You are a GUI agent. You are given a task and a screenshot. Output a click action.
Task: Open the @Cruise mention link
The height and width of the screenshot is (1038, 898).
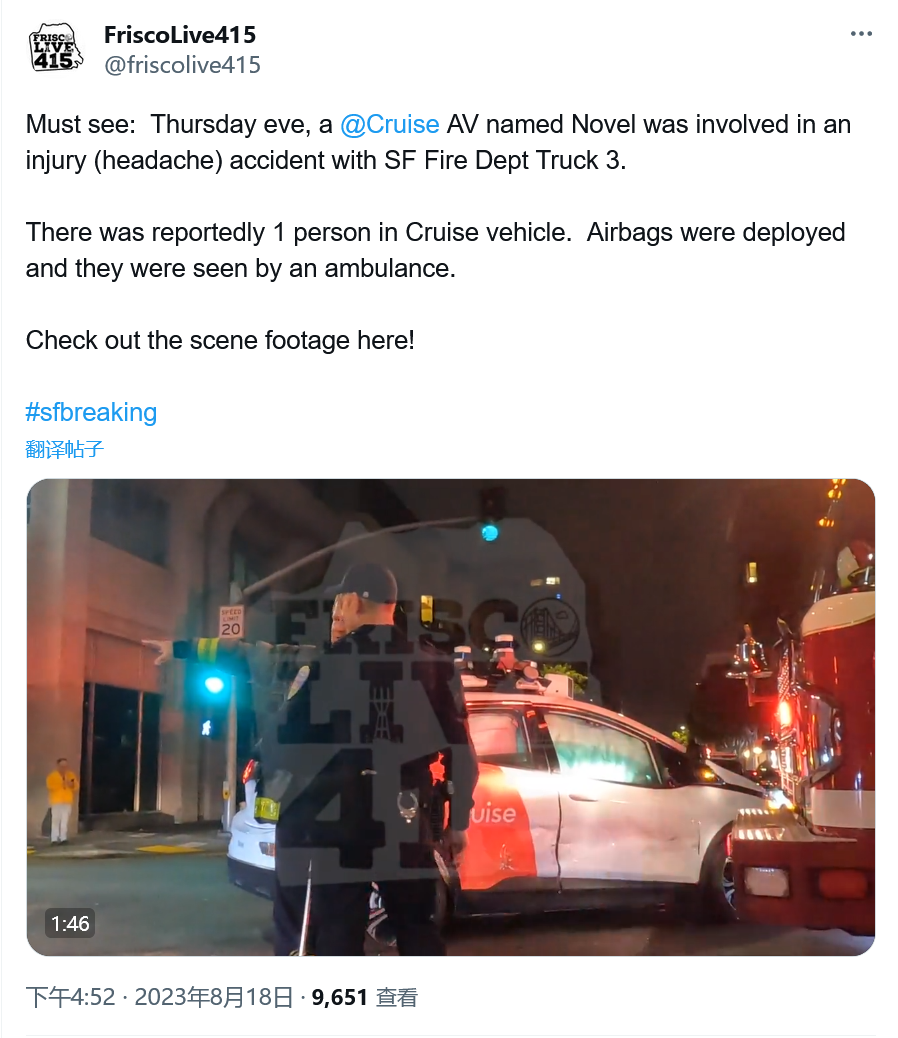(x=390, y=124)
